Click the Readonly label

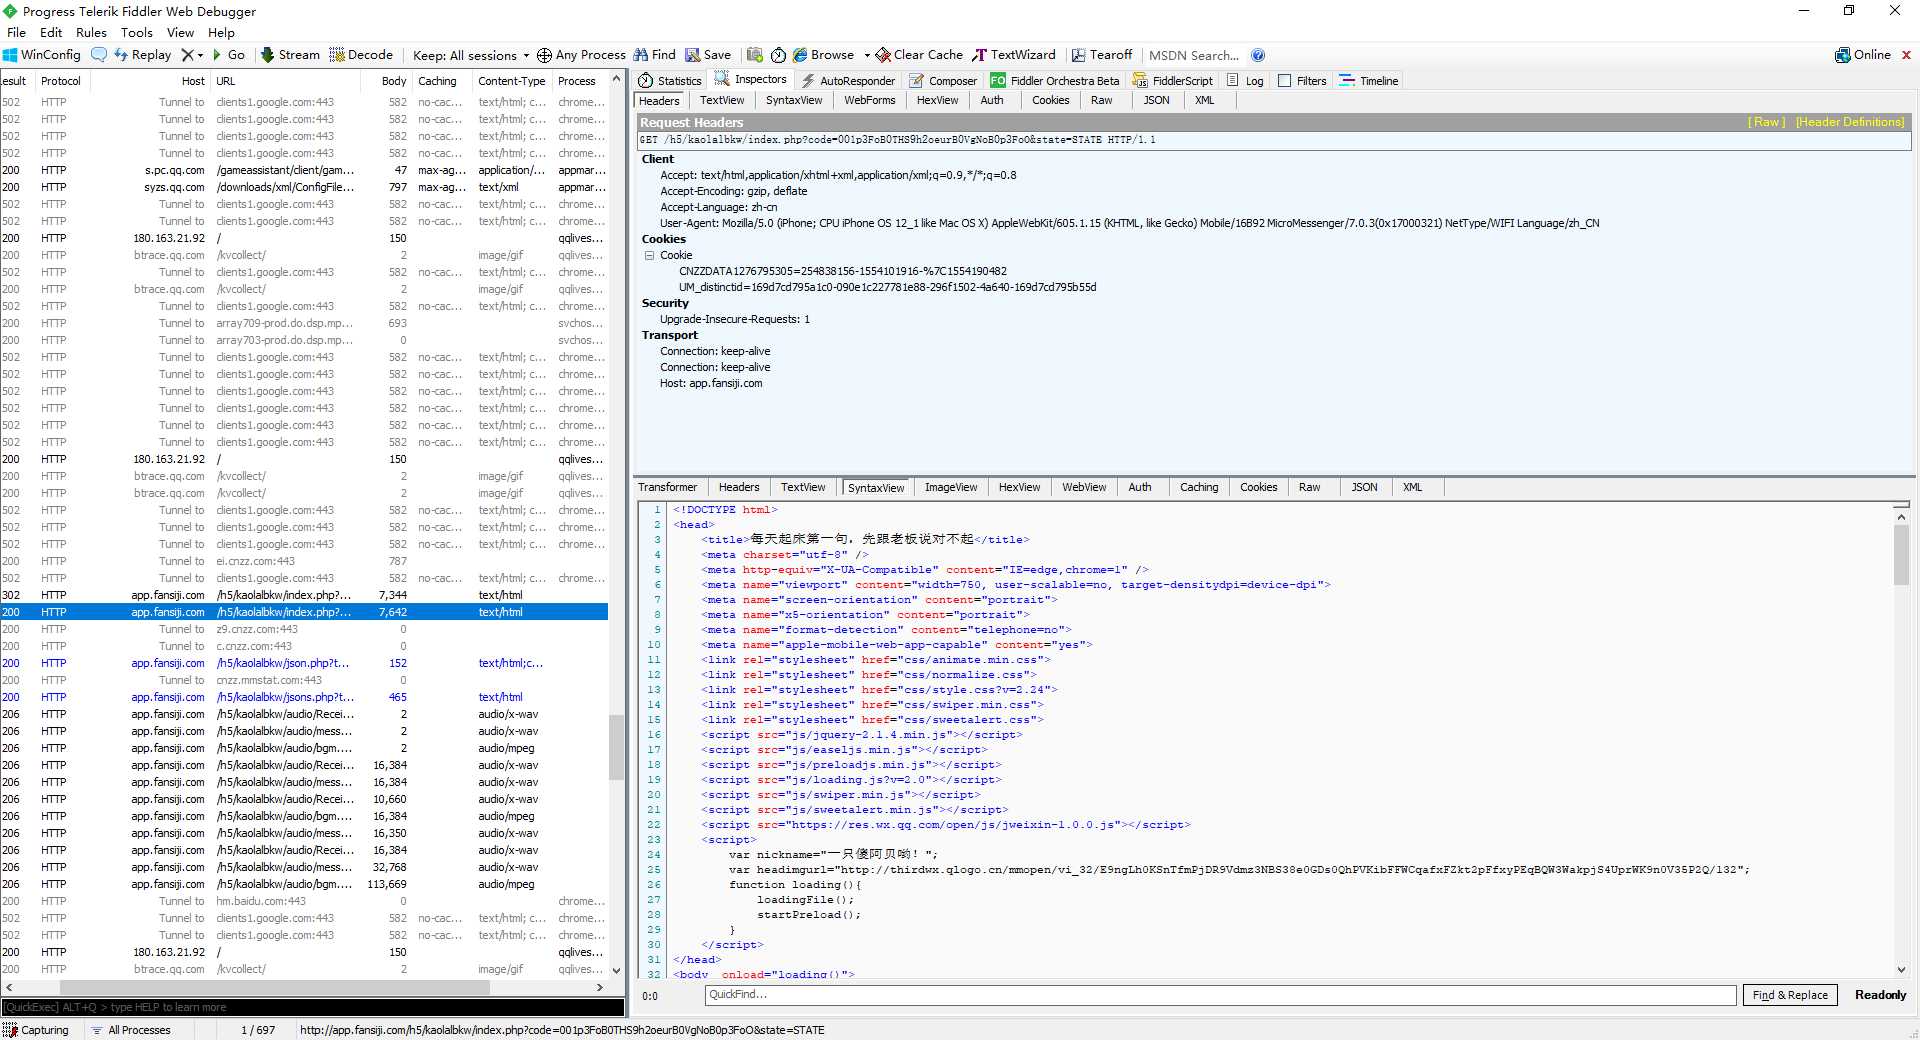point(1880,995)
